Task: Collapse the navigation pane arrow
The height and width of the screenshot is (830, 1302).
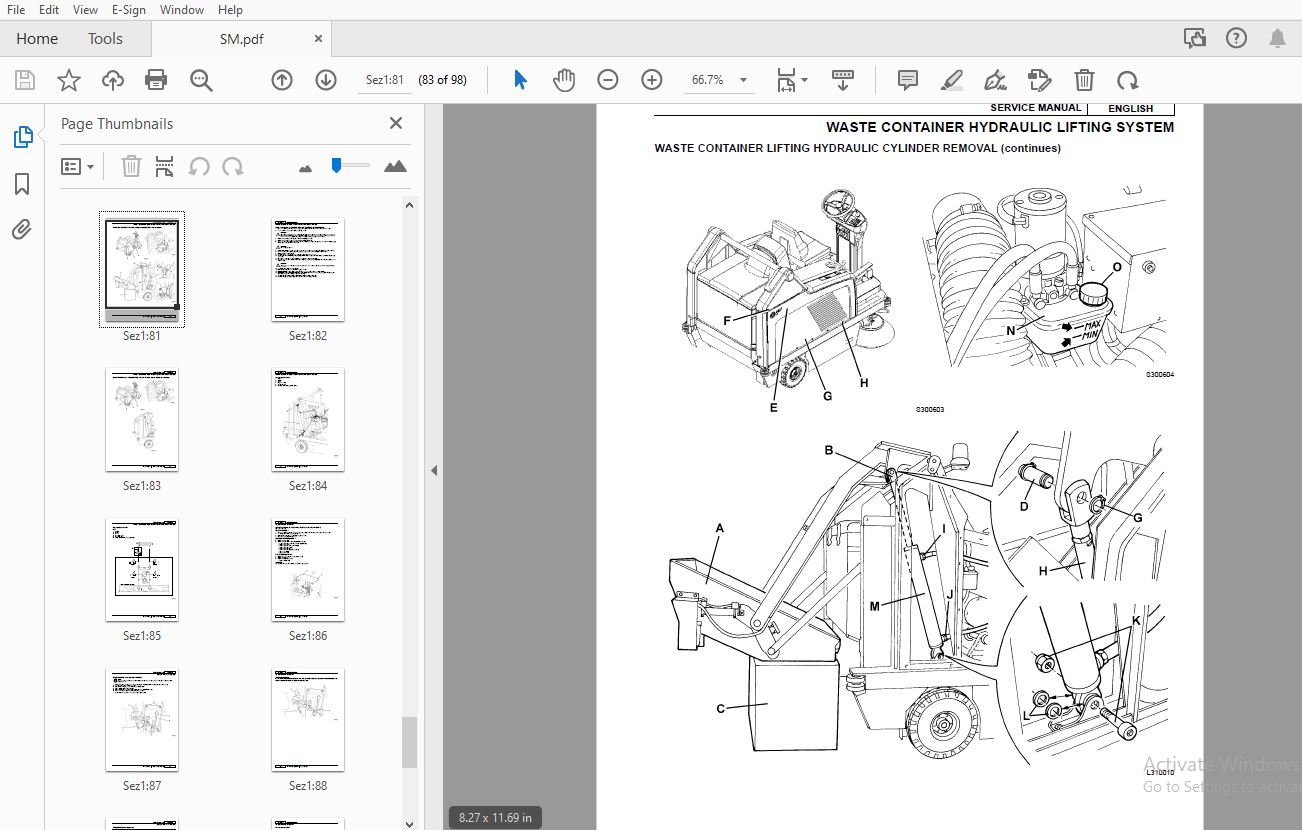Action: pos(434,470)
